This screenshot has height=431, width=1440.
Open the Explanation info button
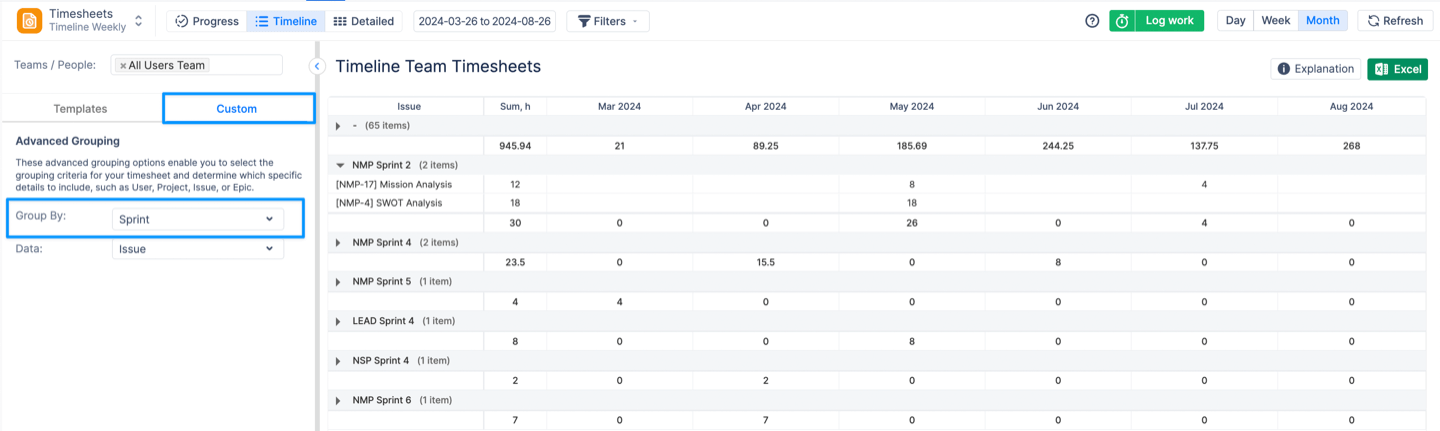(x=1315, y=69)
